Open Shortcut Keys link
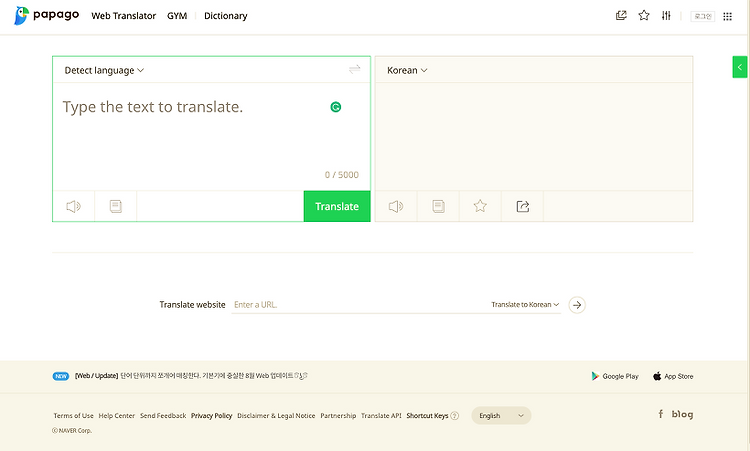 tap(427, 416)
